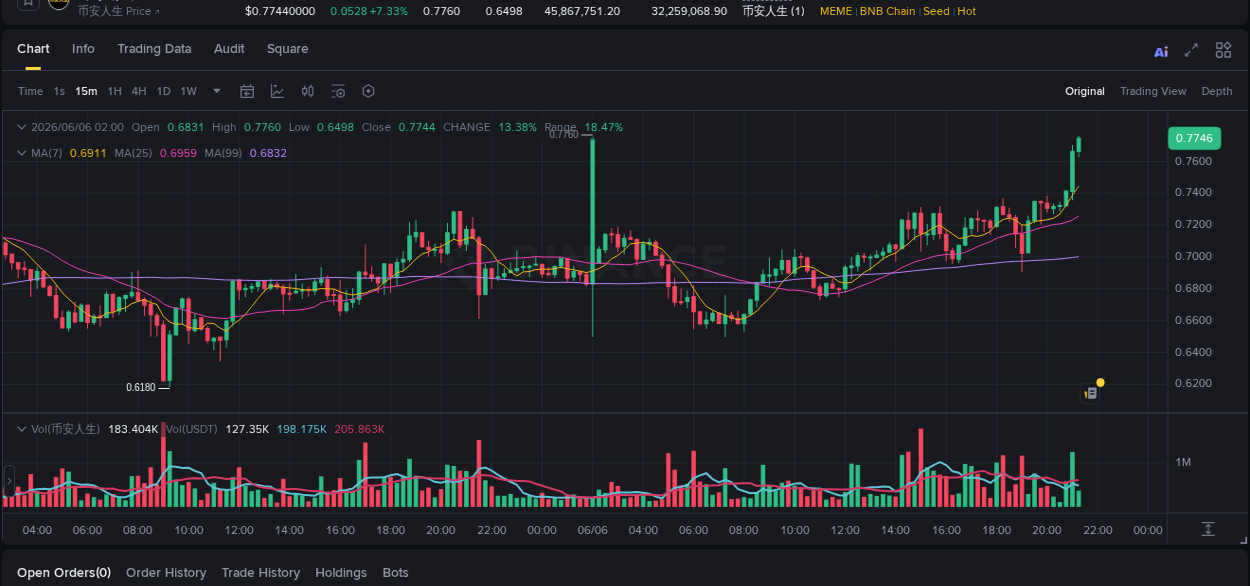Open the Order History tab
This screenshot has height=586, width=1250.
click(166, 573)
